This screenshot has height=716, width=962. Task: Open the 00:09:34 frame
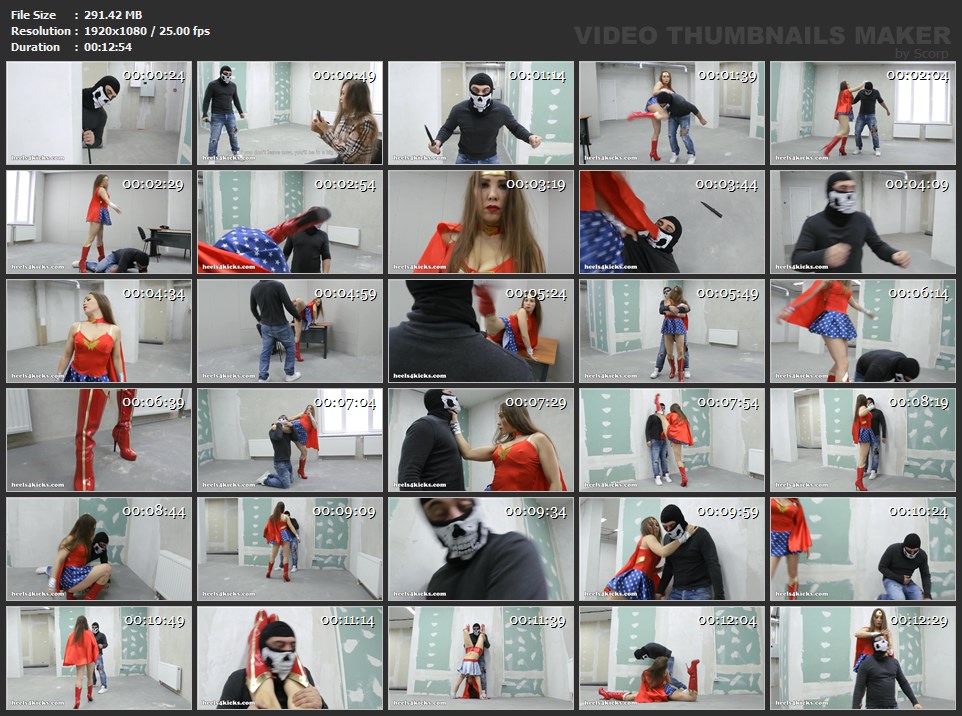tap(481, 549)
